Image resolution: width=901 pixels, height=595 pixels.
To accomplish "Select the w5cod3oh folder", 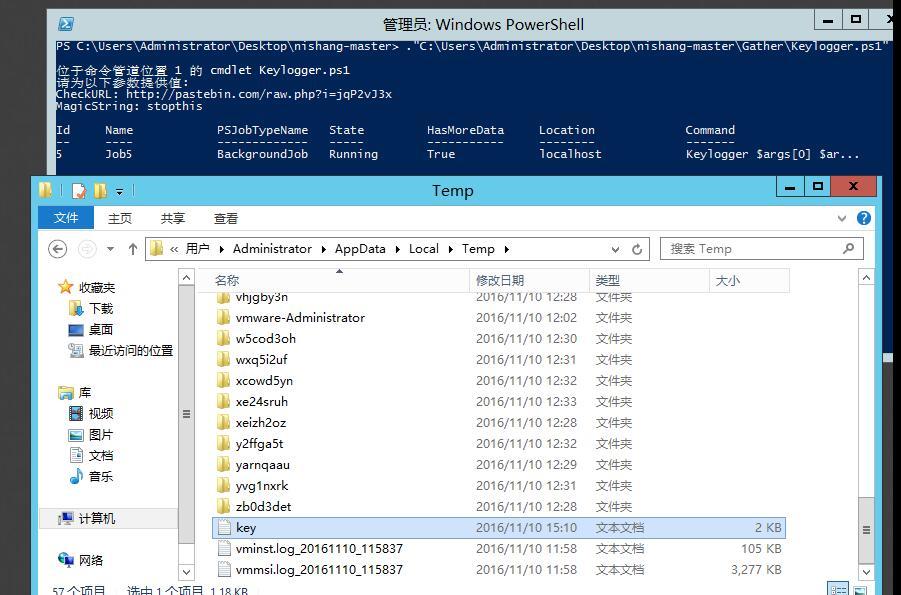I will click(x=499, y=339).
